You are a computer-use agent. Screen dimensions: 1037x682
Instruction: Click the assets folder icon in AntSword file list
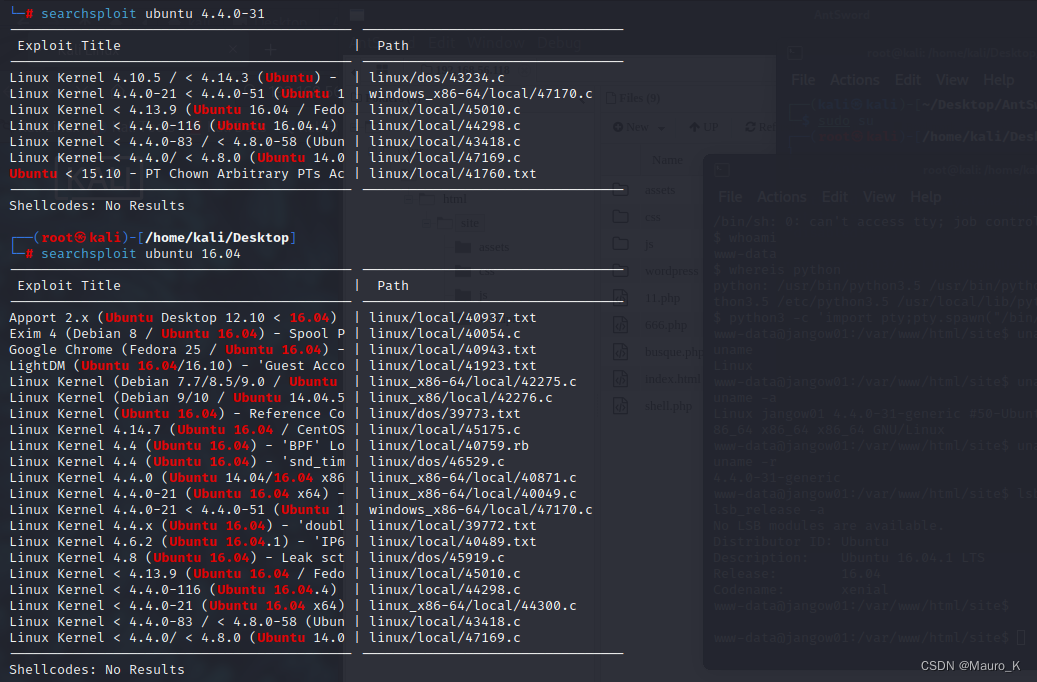coord(620,190)
